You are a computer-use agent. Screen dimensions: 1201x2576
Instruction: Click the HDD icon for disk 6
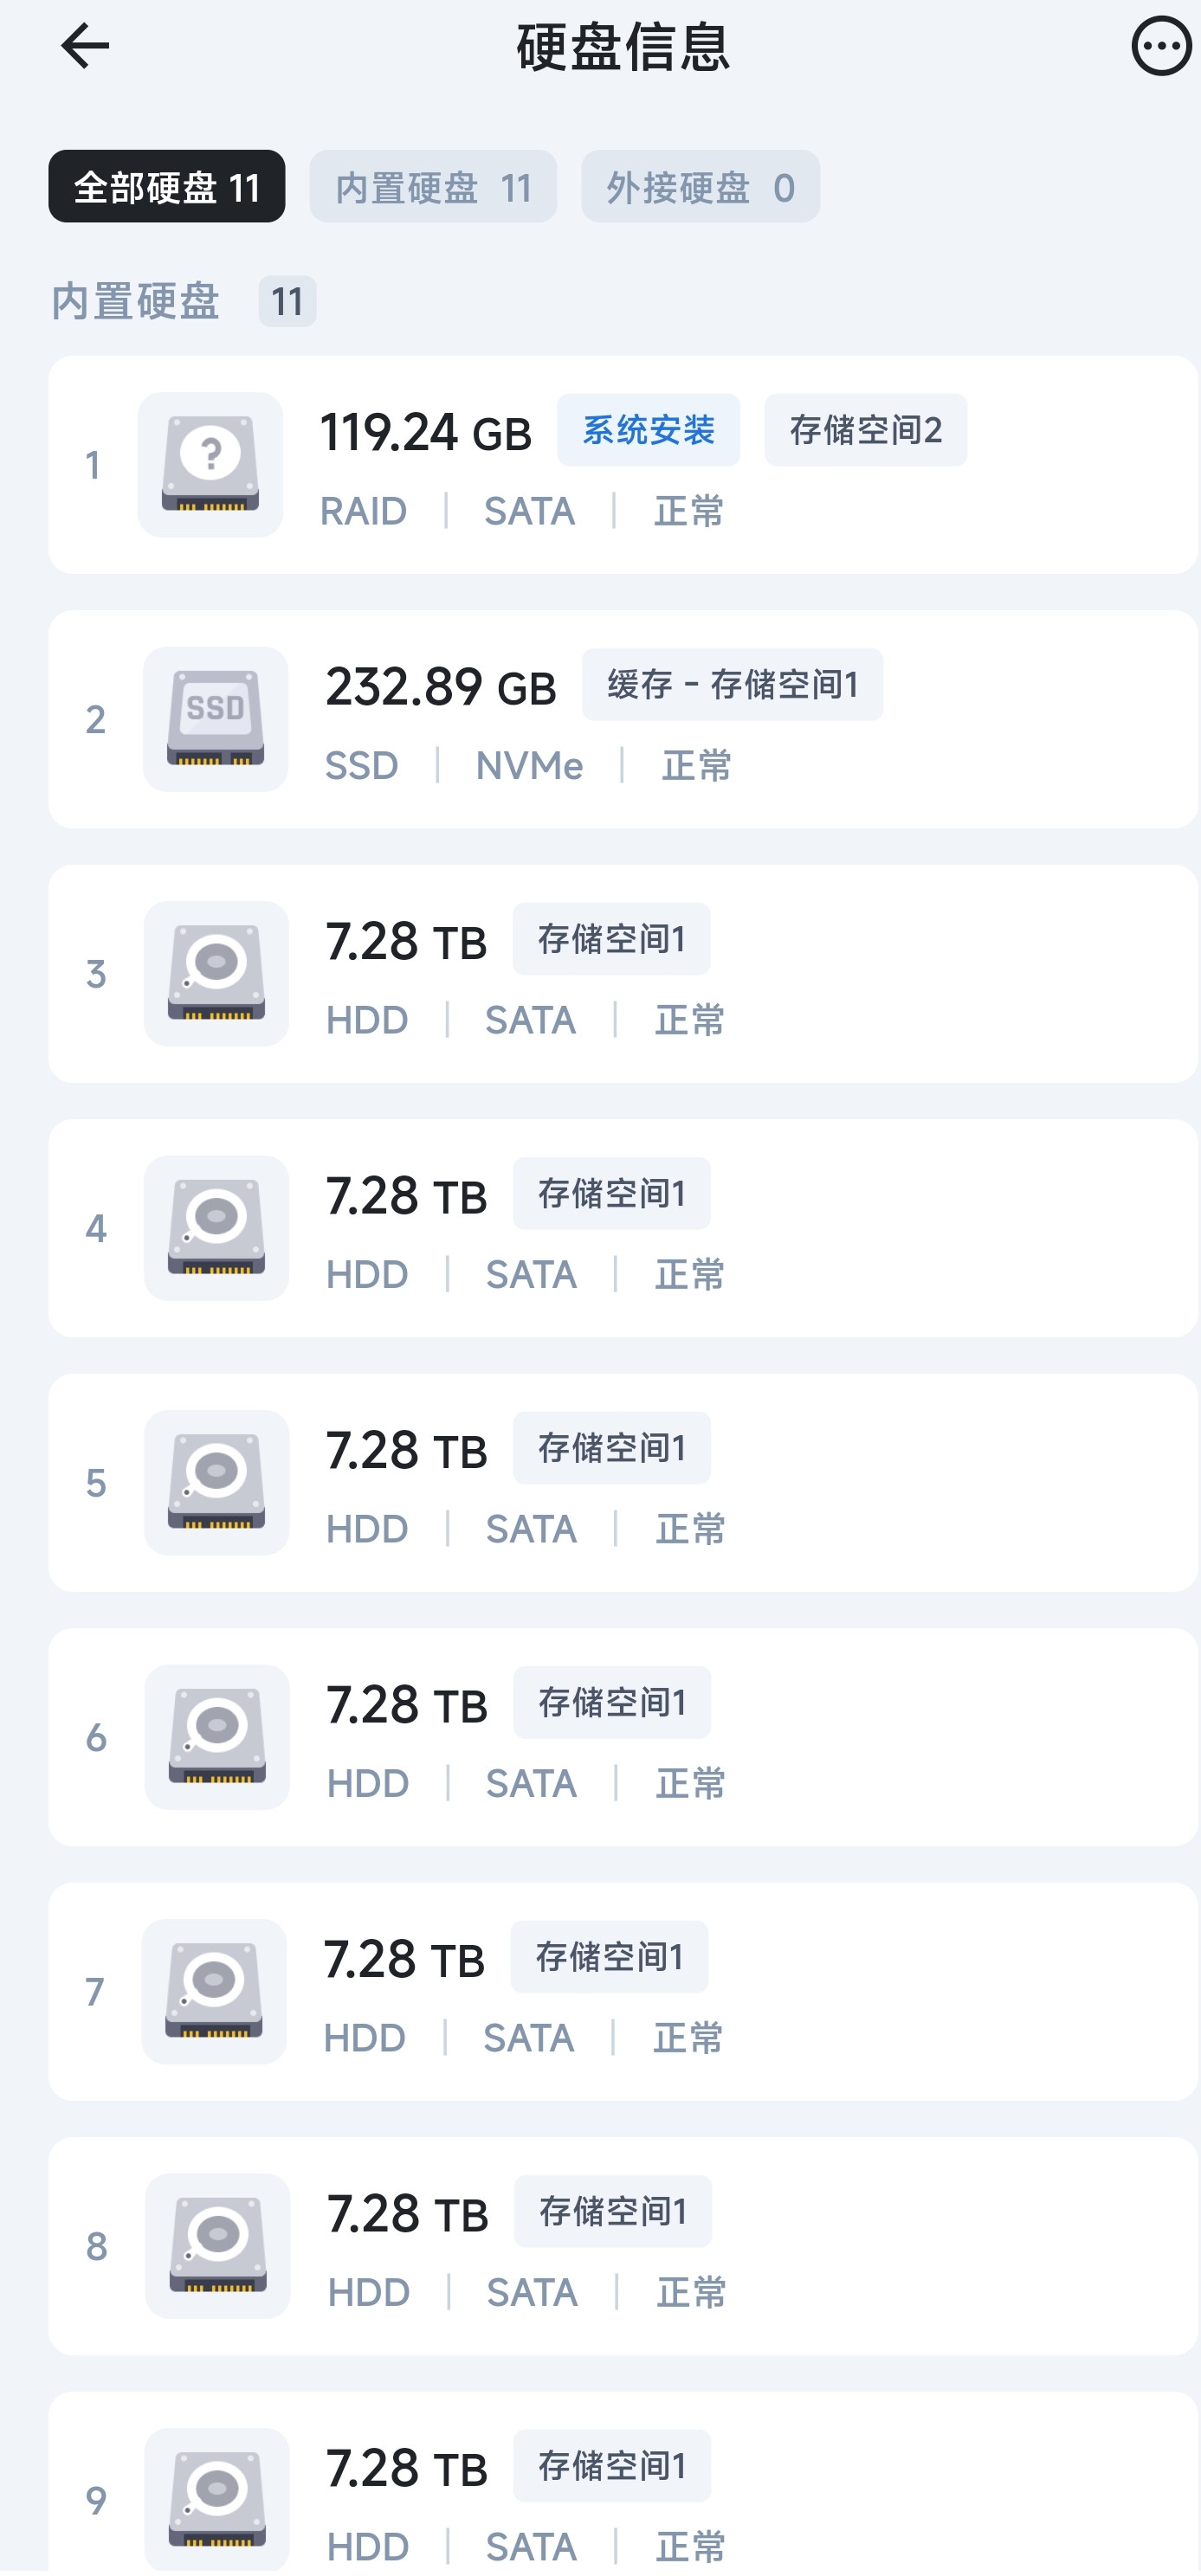click(217, 1737)
